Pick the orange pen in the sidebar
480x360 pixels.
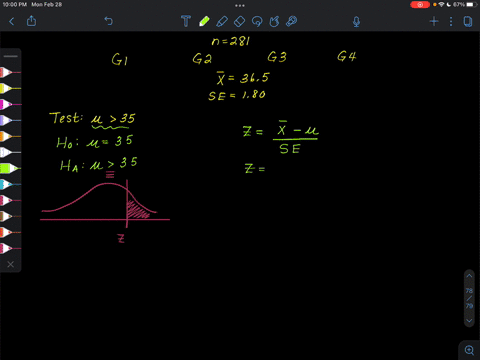[10, 136]
